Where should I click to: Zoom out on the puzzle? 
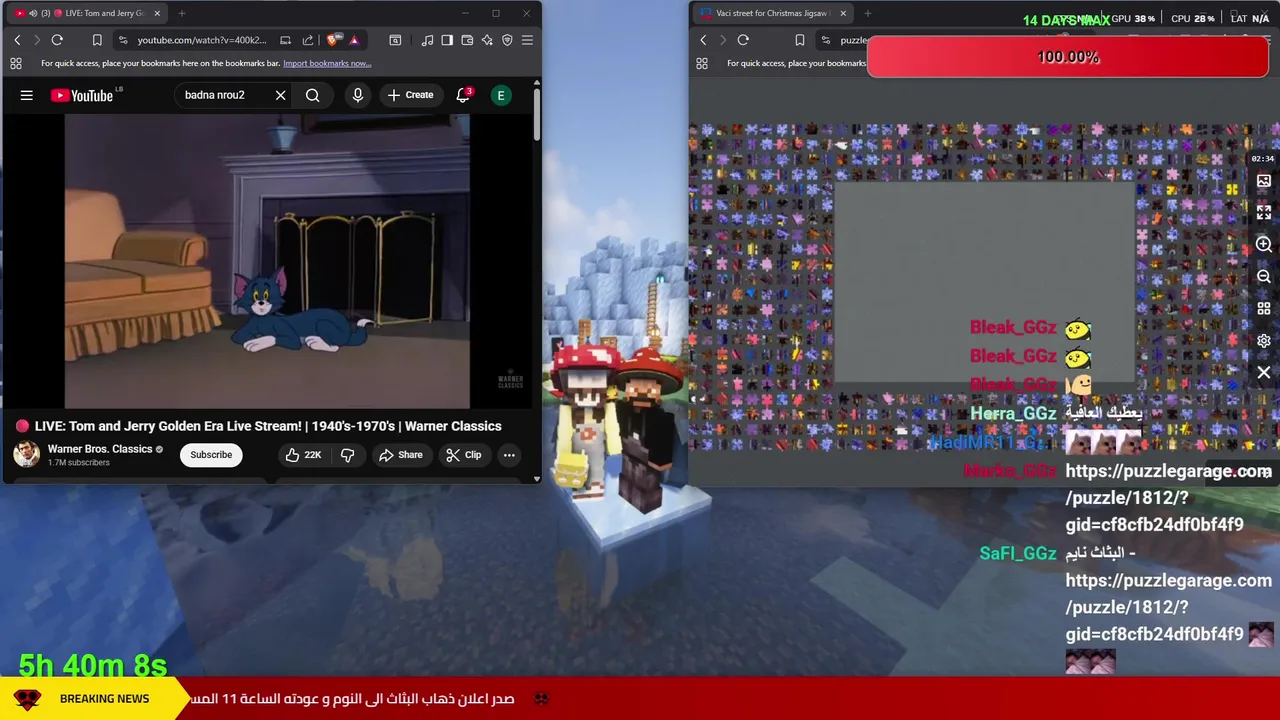pos(1264,277)
